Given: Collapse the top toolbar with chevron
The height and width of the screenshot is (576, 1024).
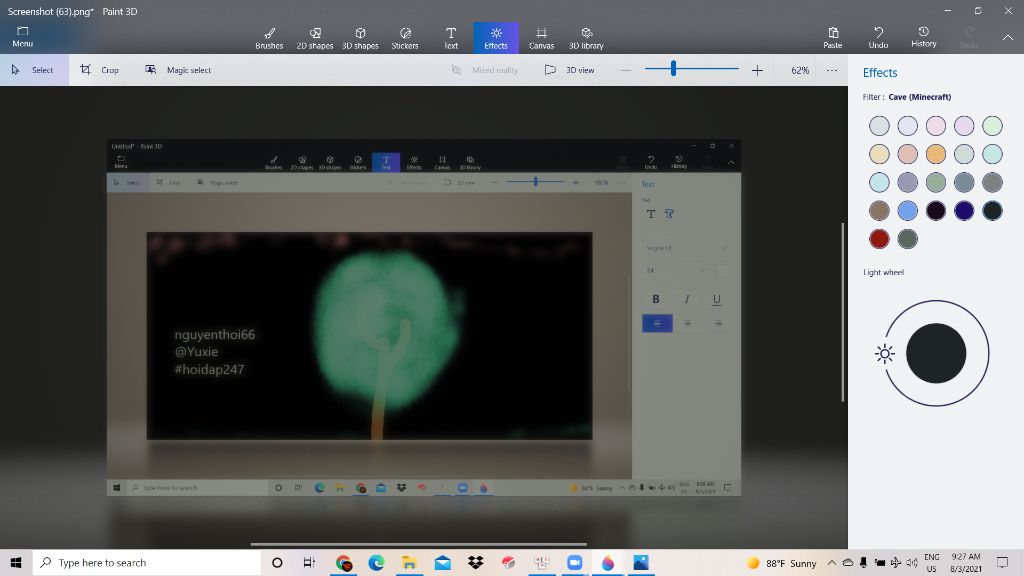Looking at the screenshot, I should pos(1008,38).
